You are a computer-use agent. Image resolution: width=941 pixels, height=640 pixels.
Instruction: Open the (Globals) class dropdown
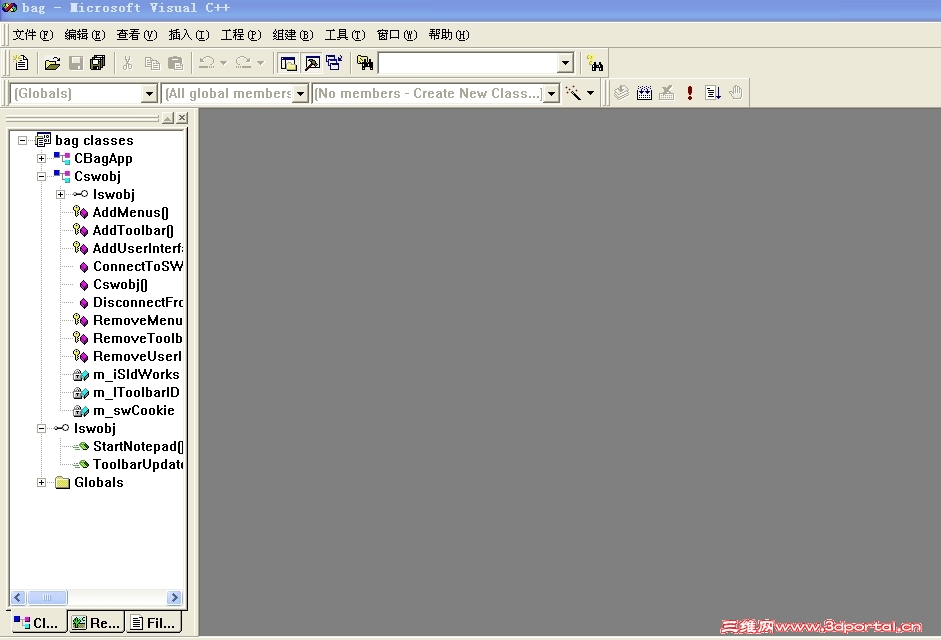[x=149, y=93]
